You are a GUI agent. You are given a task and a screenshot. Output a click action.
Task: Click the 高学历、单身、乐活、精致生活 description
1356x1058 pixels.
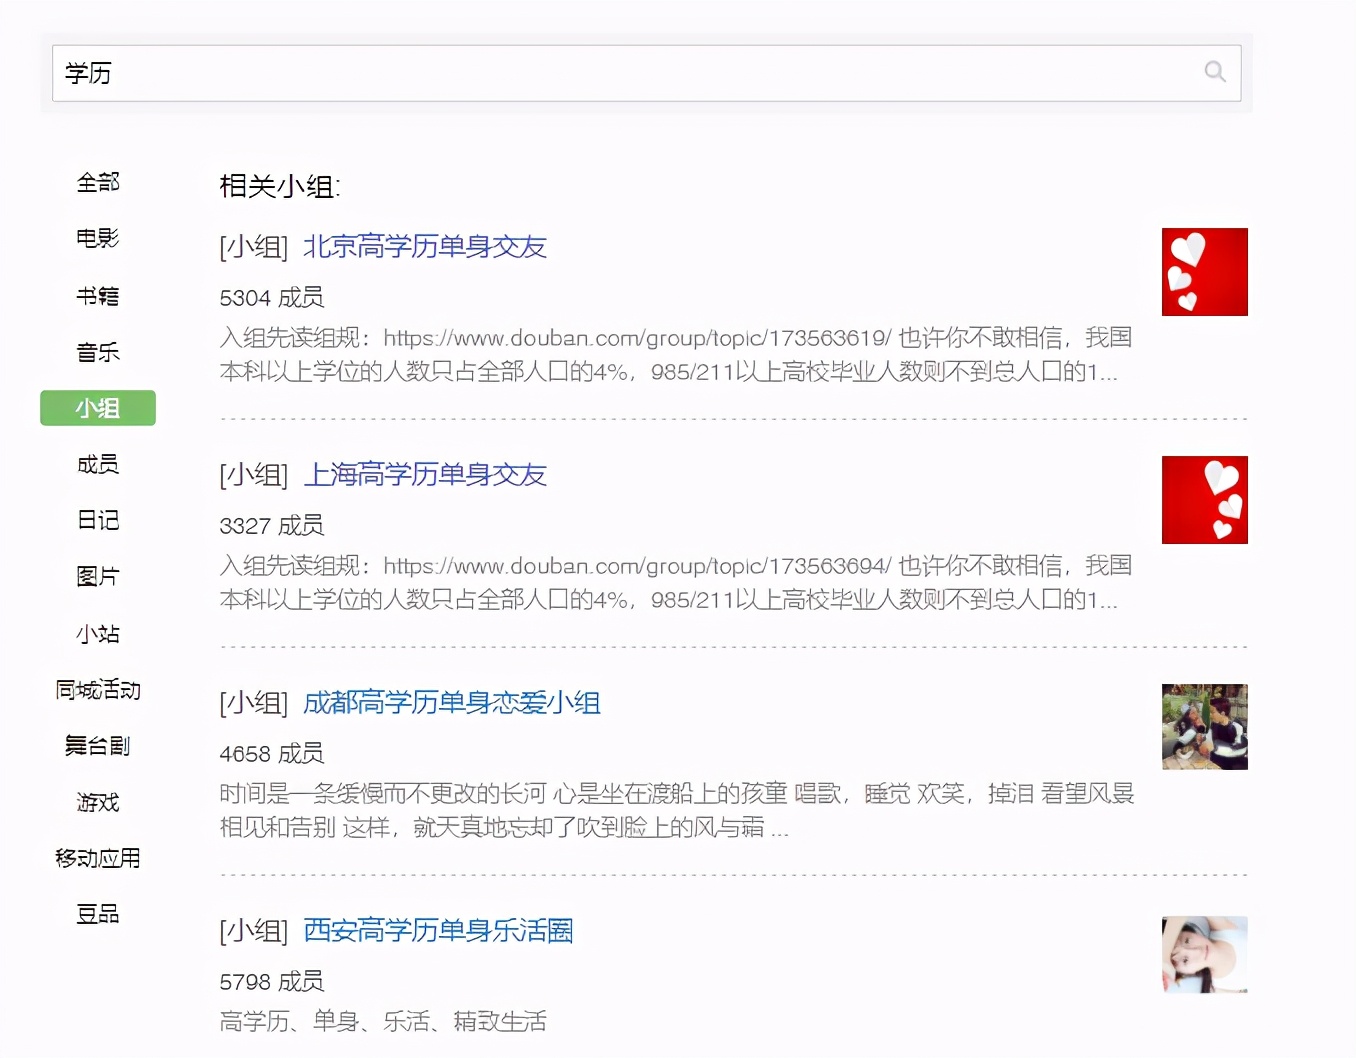tap(383, 1022)
